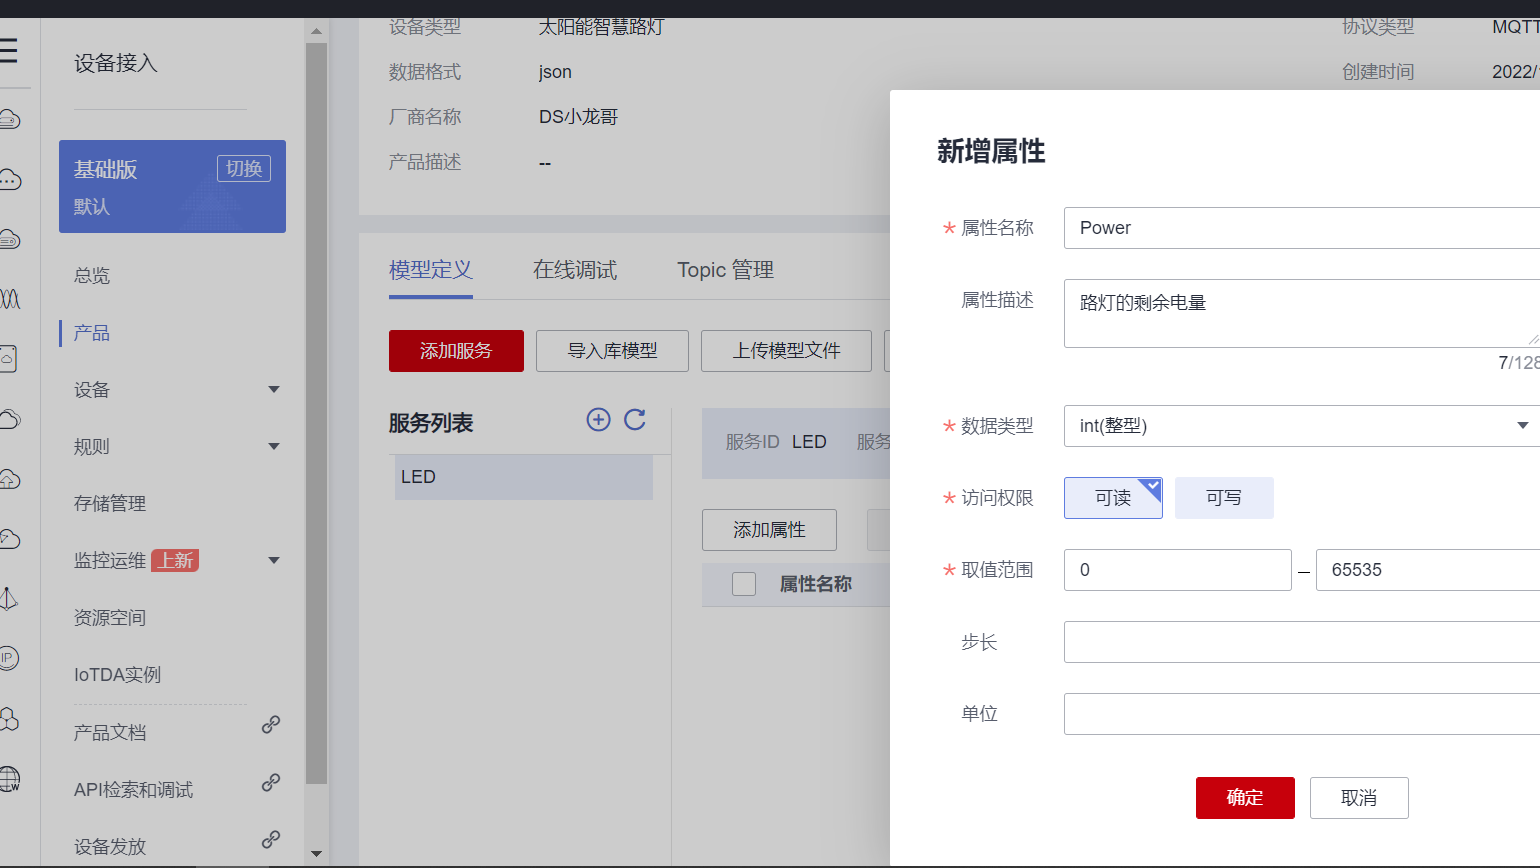Click the IP icon in left icon bar
This screenshot has height=868, width=1540.
tap(9, 658)
